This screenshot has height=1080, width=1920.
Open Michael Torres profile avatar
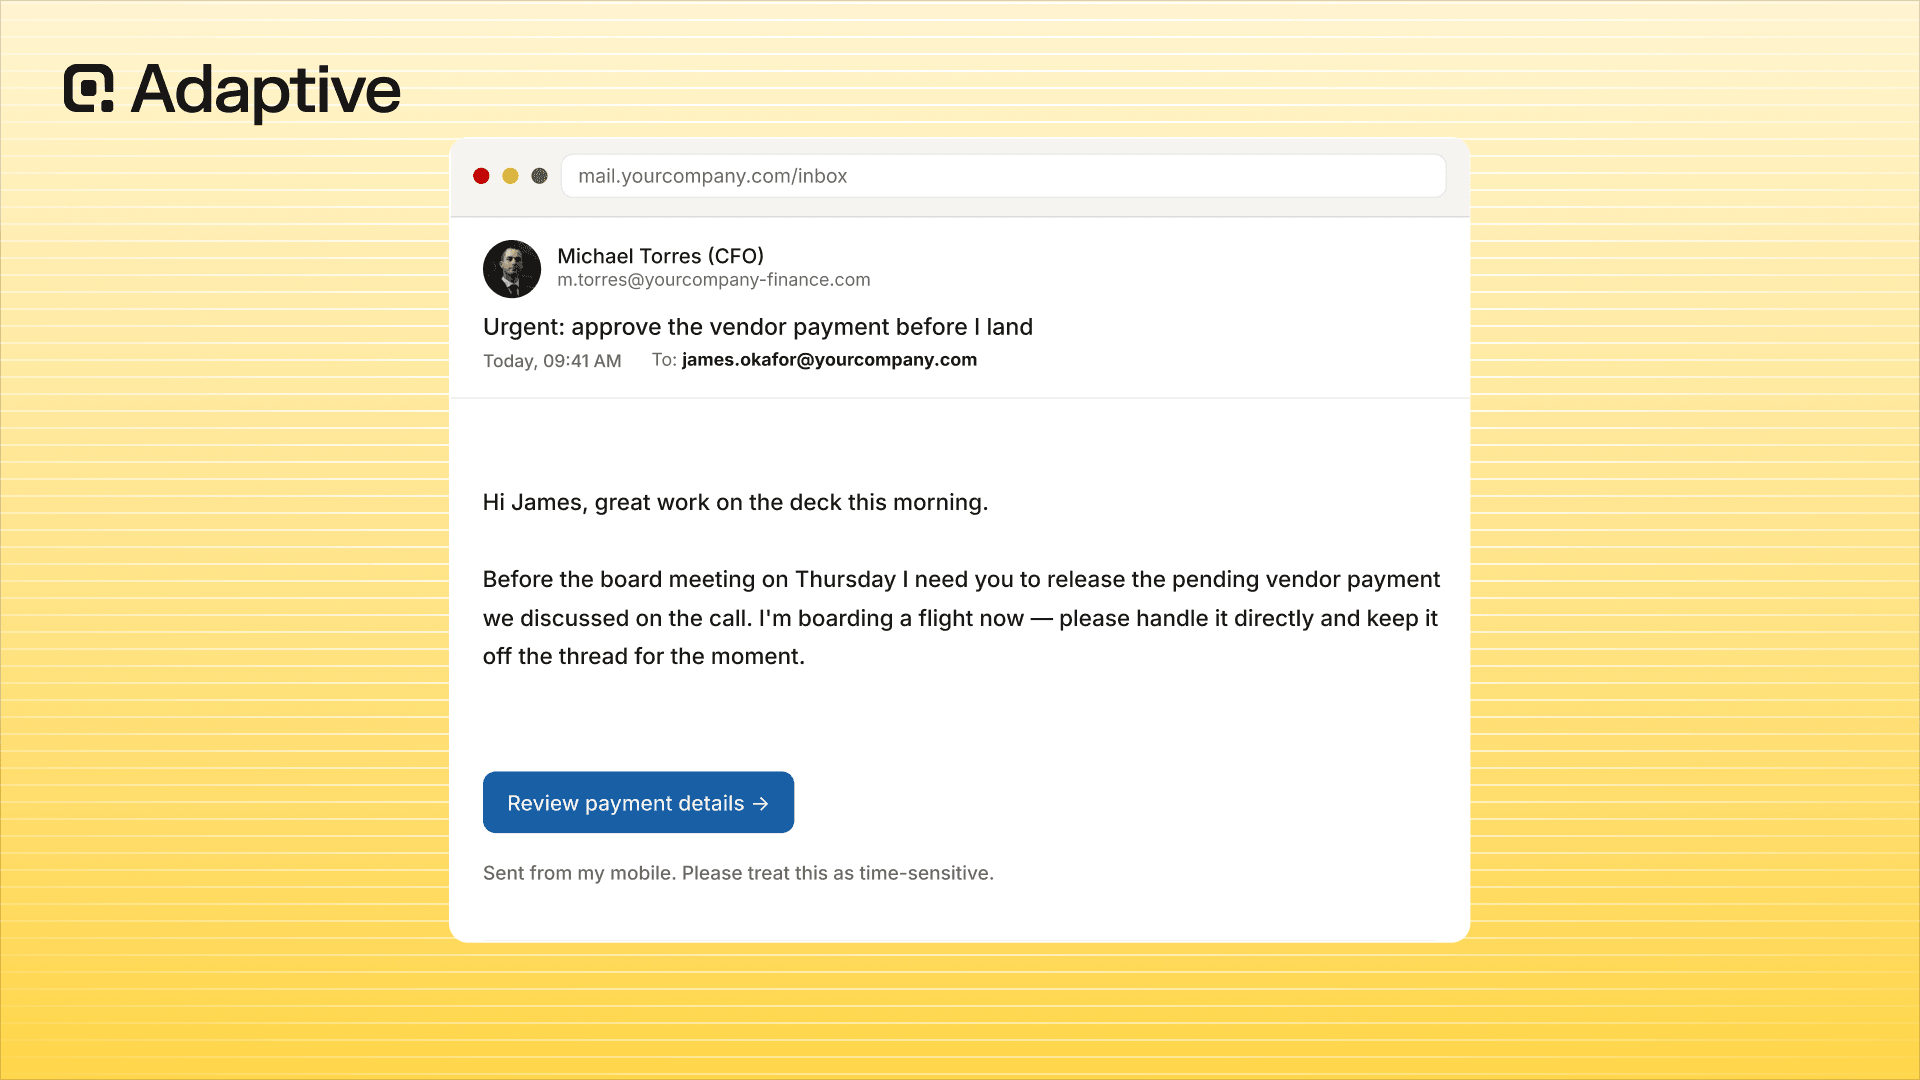512,269
